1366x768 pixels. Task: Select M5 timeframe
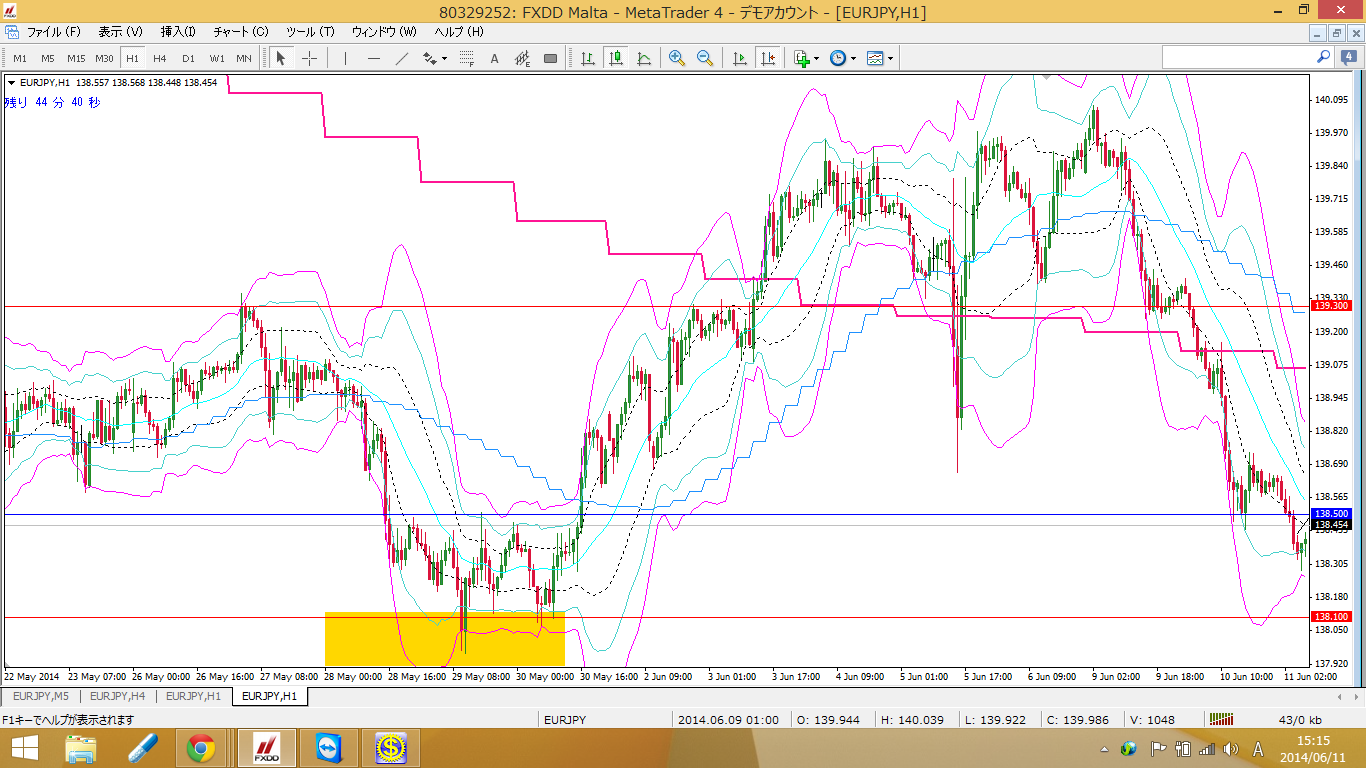coord(48,58)
